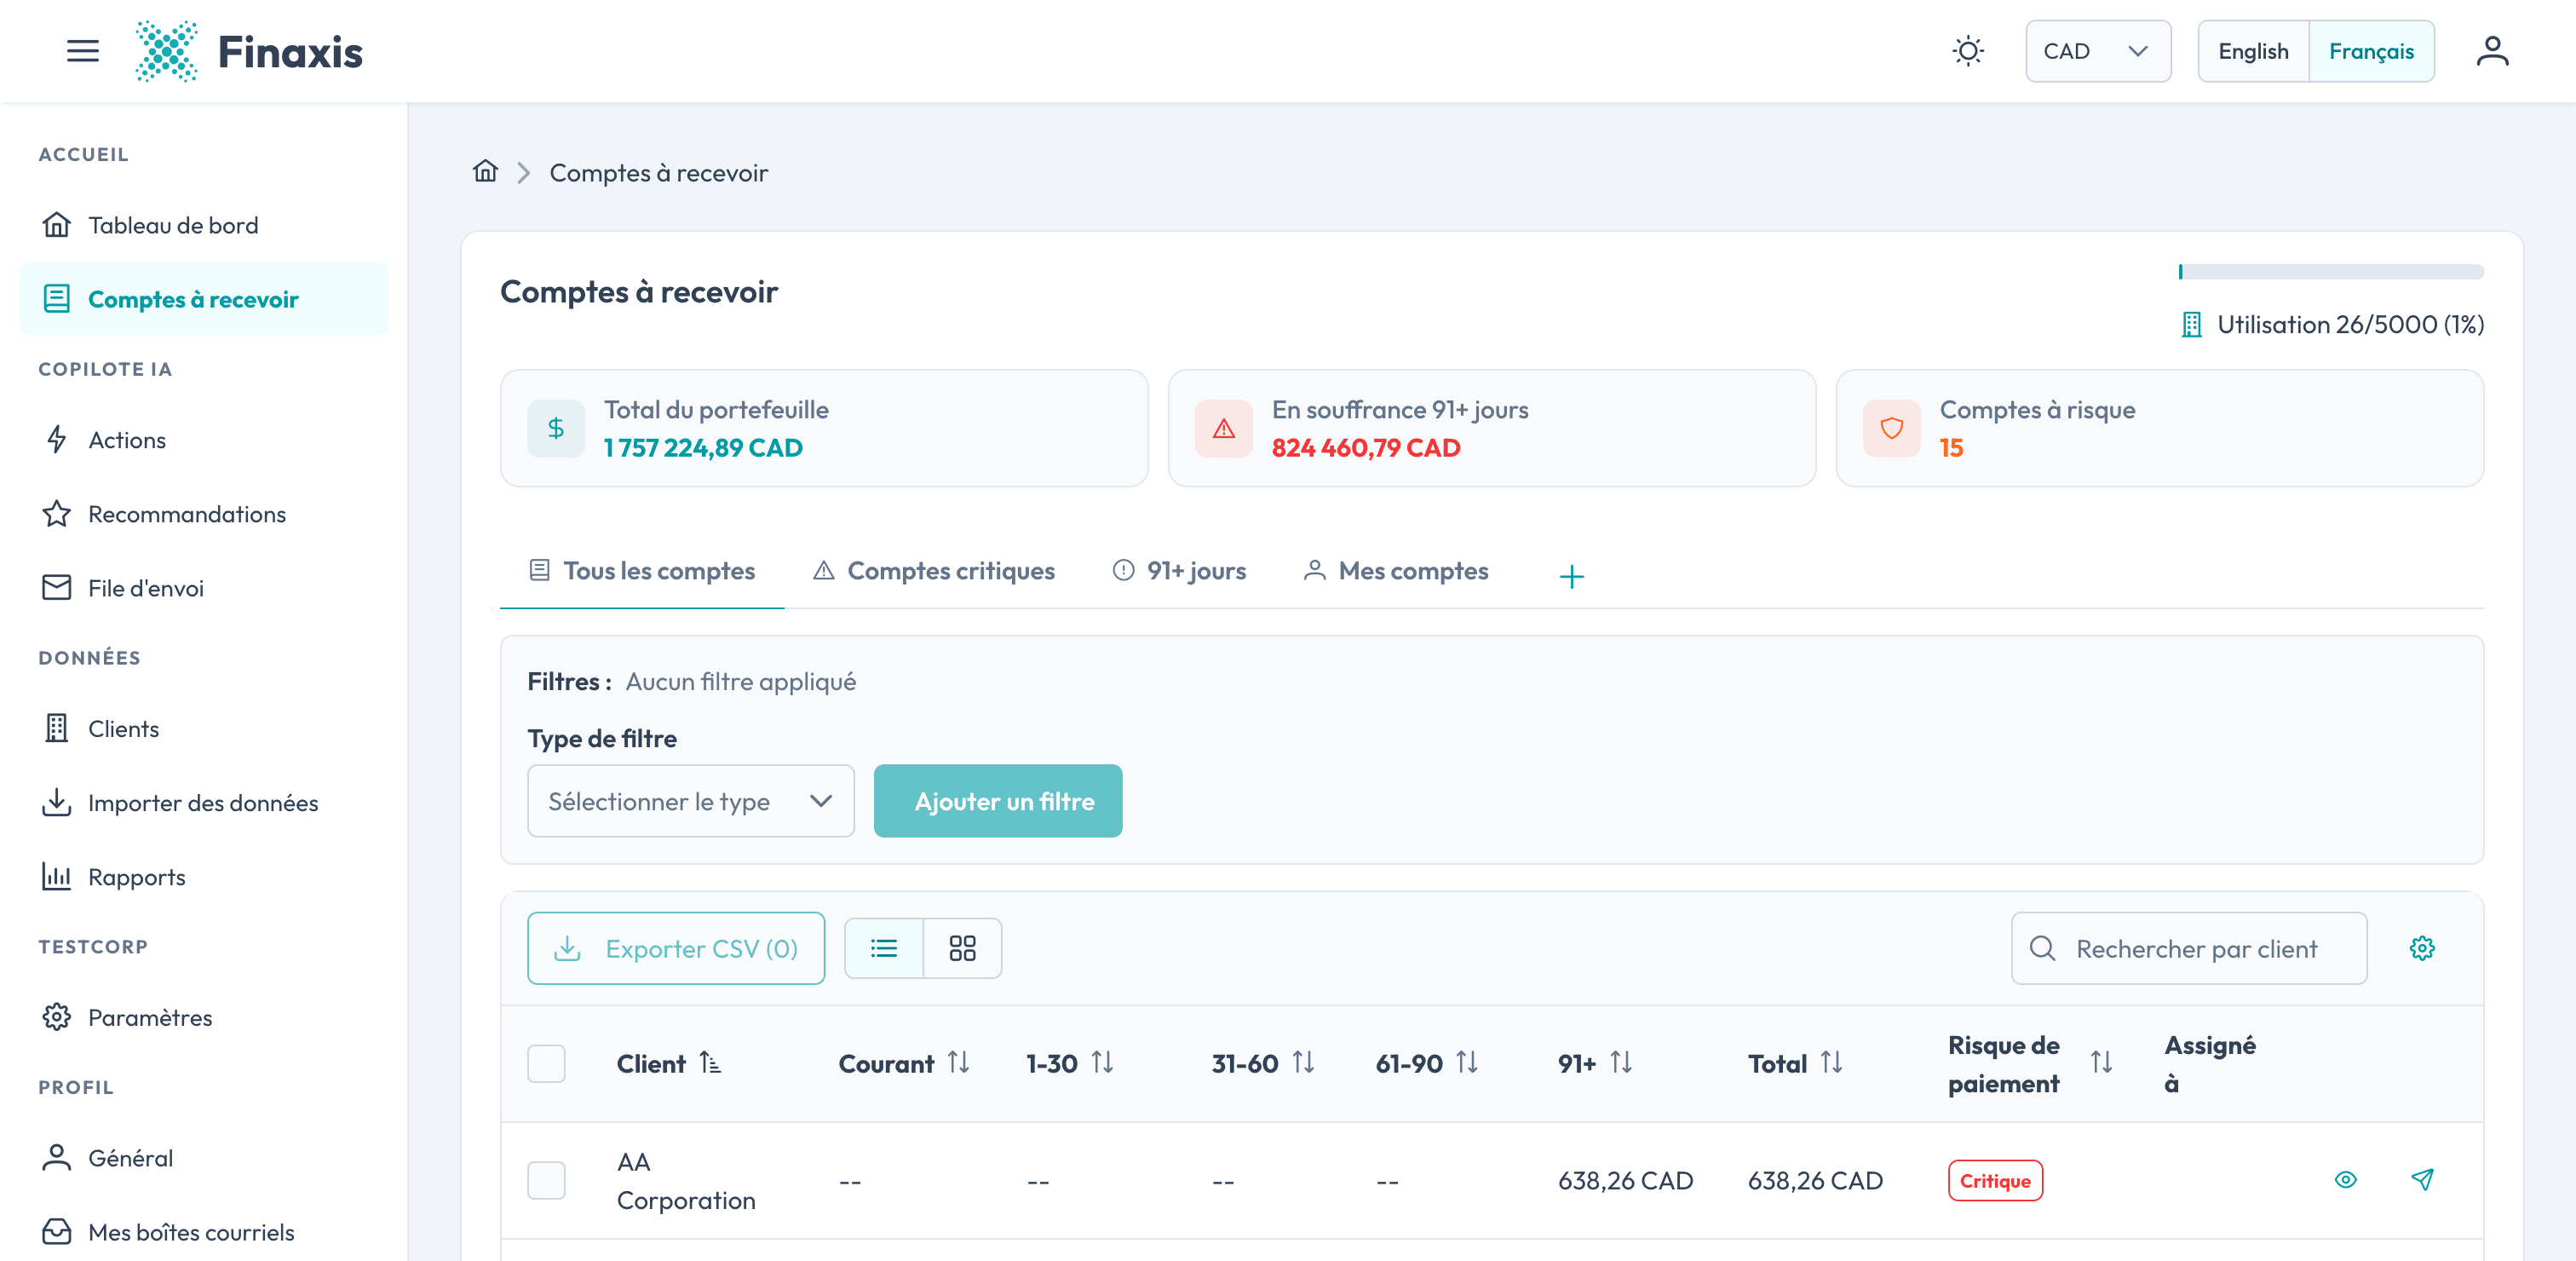This screenshot has width=2576, height=1261.
Task: Click Exporter CSV (0) button
Action: (x=676, y=947)
